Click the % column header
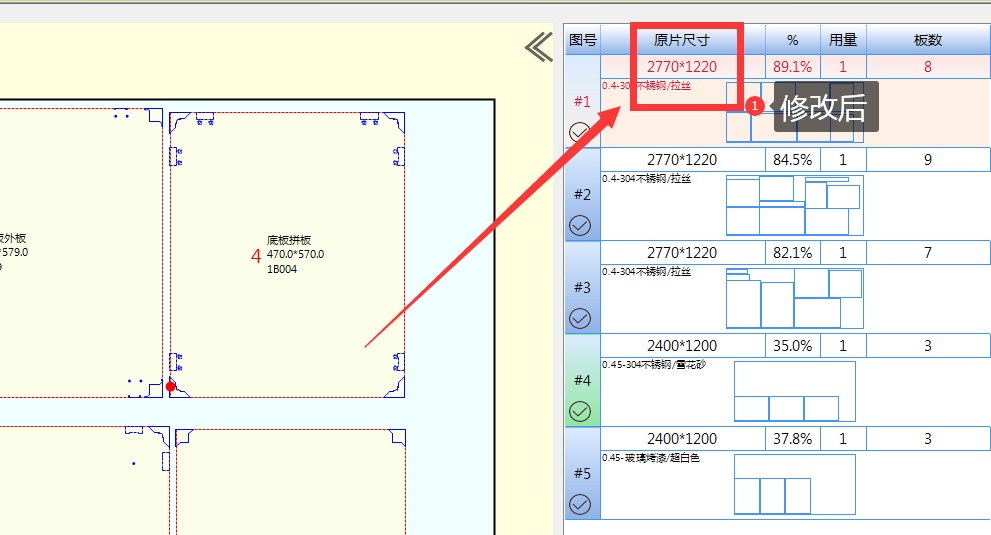The height and width of the screenshot is (535, 991). click(x=793, y=40)
